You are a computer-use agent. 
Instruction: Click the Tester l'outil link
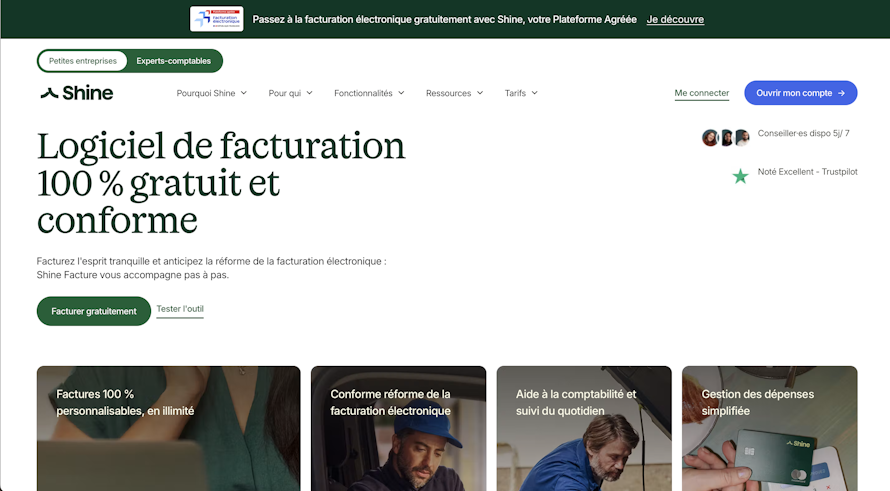(x=180, y=309)
